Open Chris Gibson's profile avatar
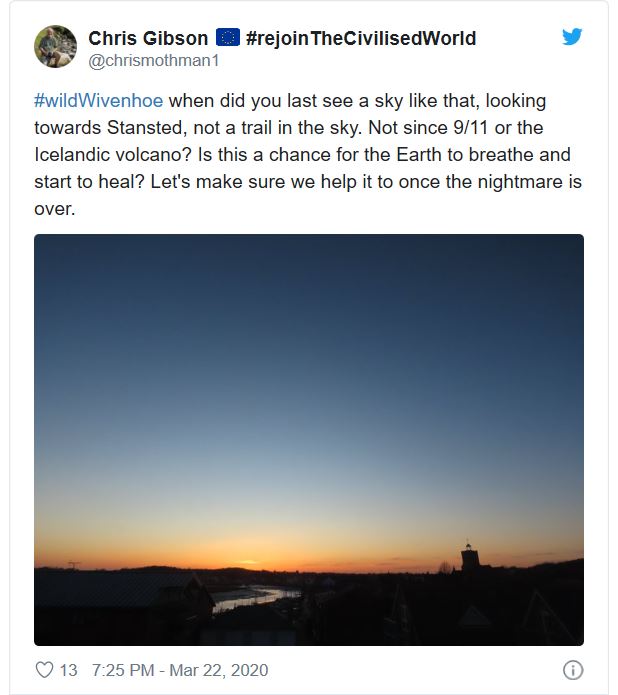Image resolution: width=618 pixels, height=695 pixels. 55,47
